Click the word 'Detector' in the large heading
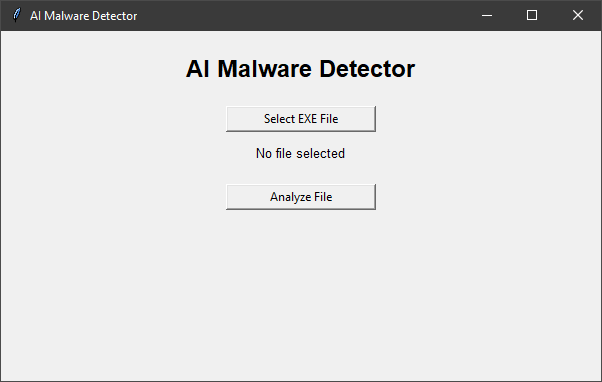 367,69
